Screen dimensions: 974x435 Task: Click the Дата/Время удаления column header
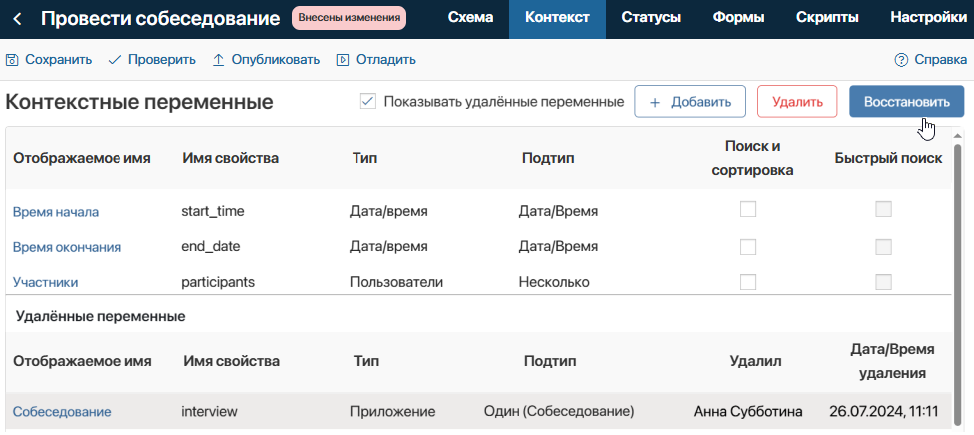pos(892,362)
